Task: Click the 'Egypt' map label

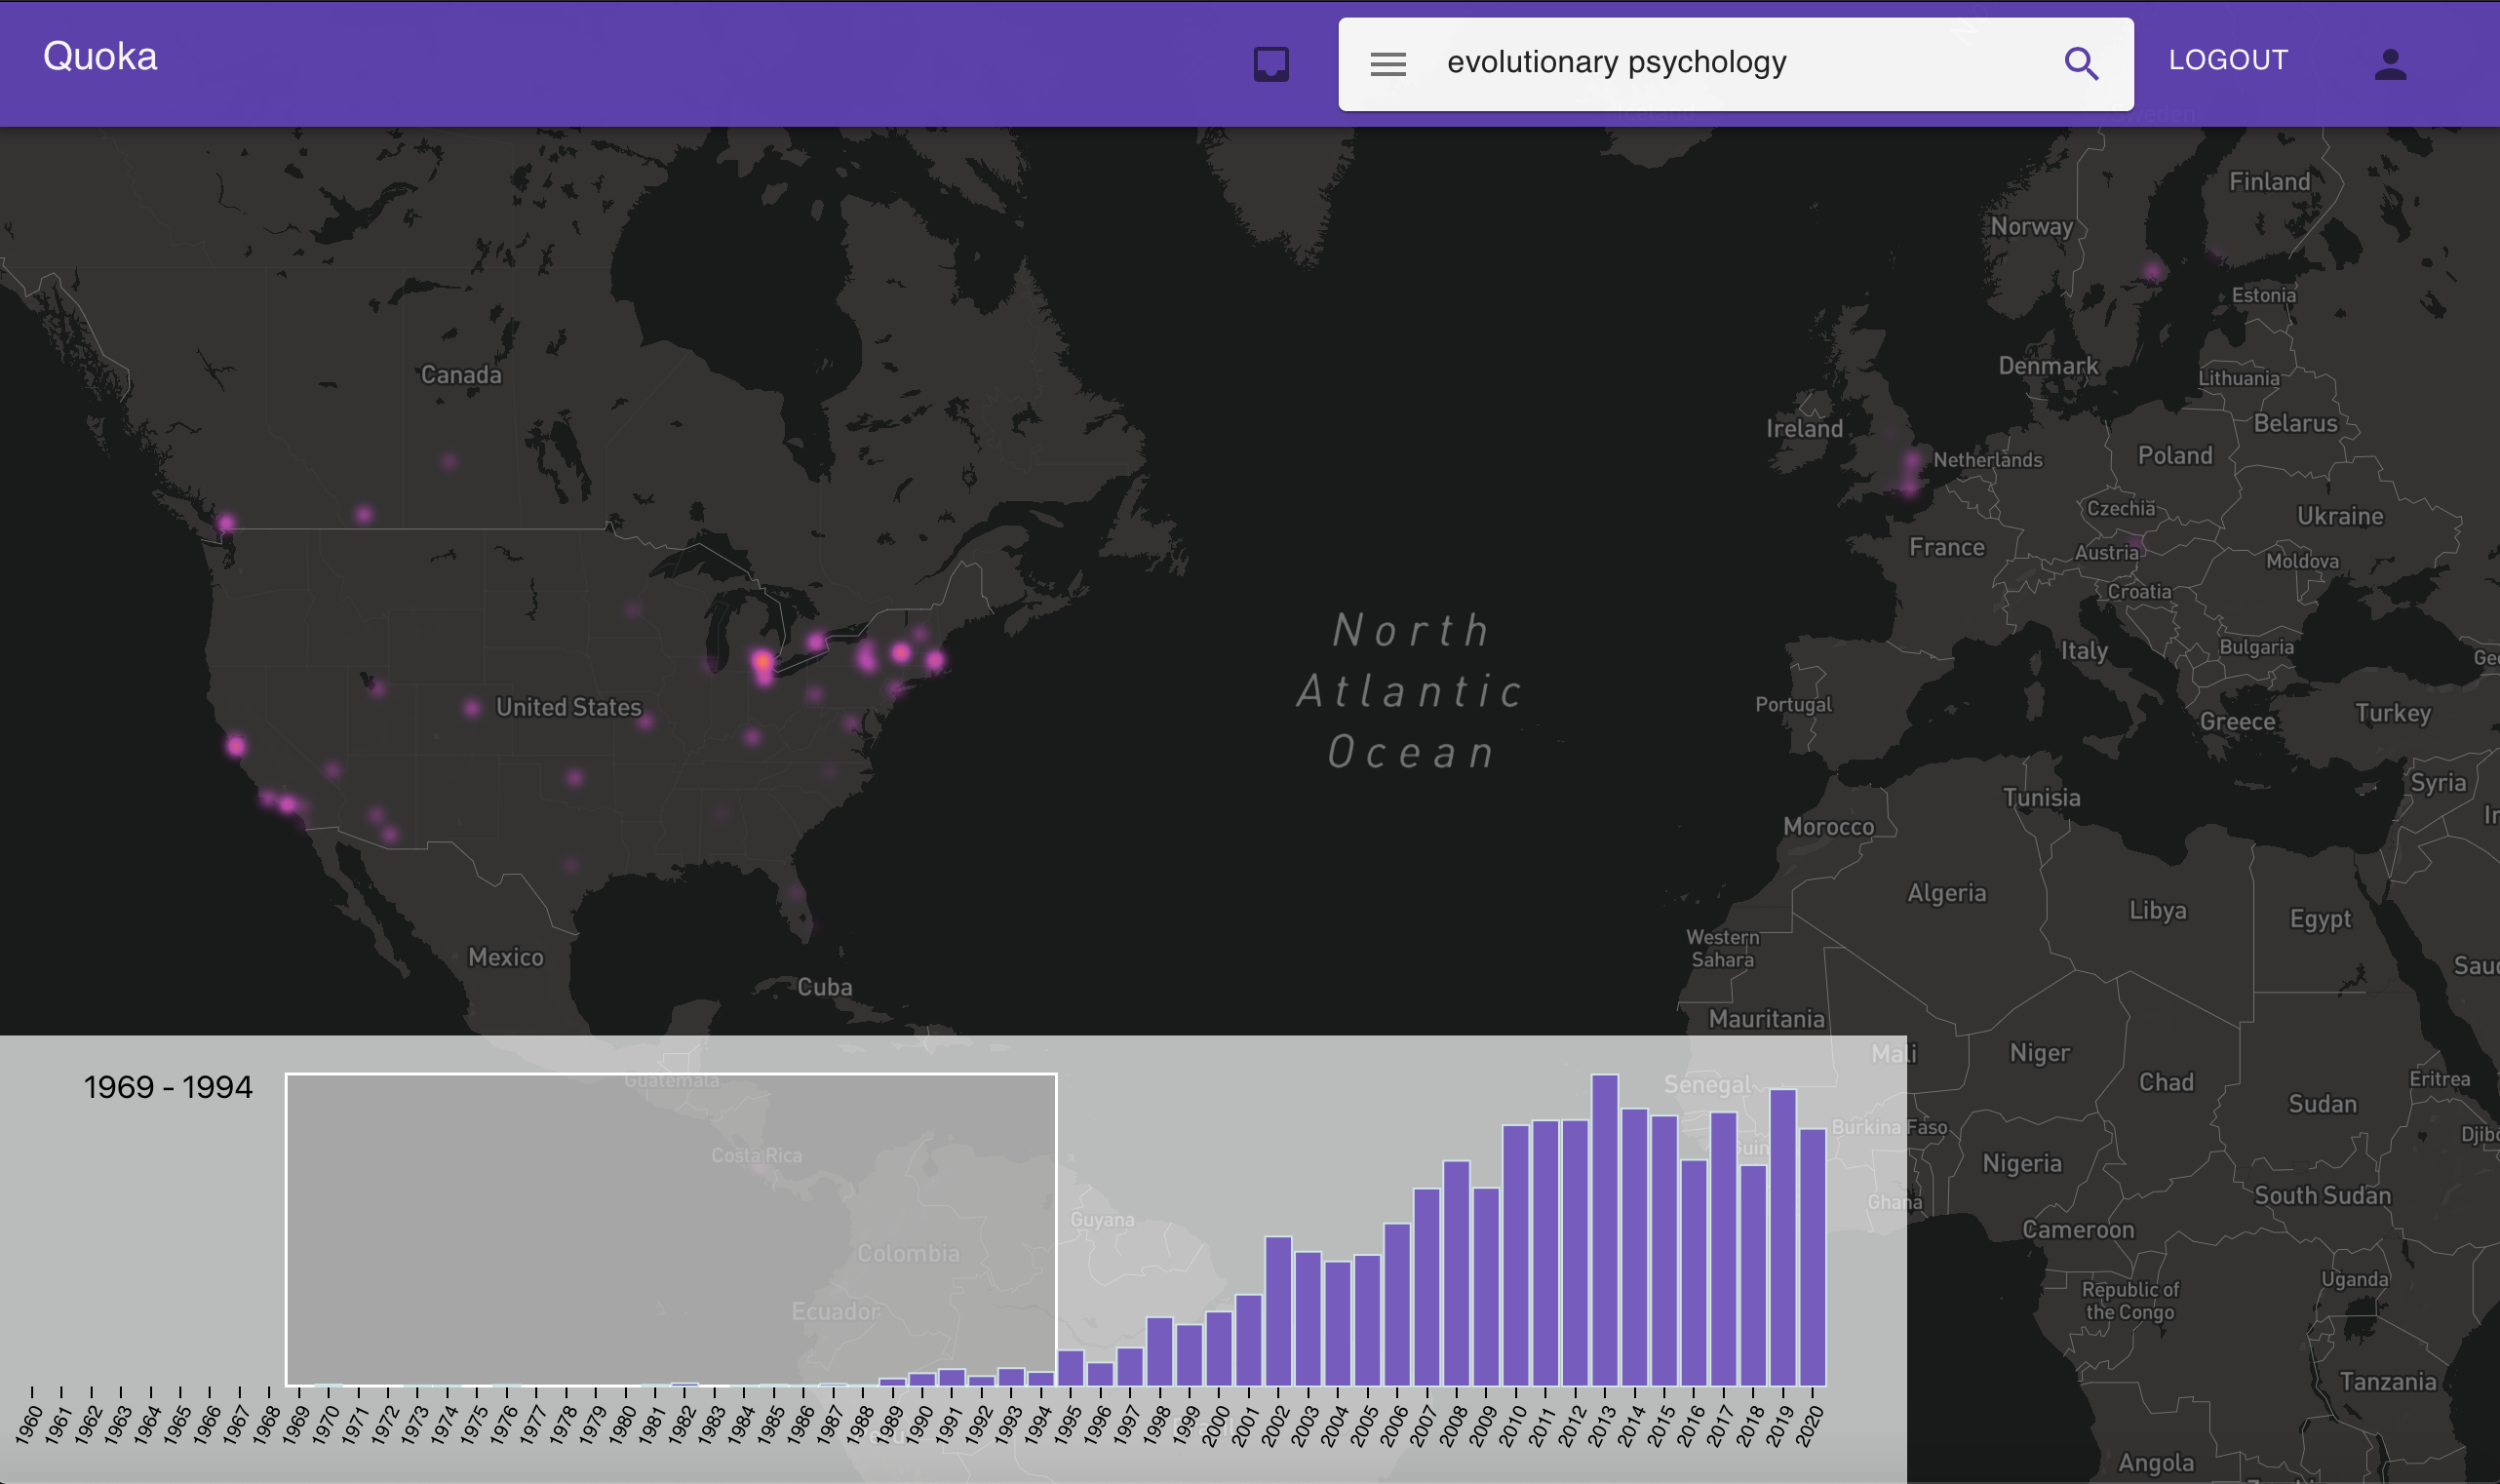Action: pyautogui.click(x=2320, y=919)
